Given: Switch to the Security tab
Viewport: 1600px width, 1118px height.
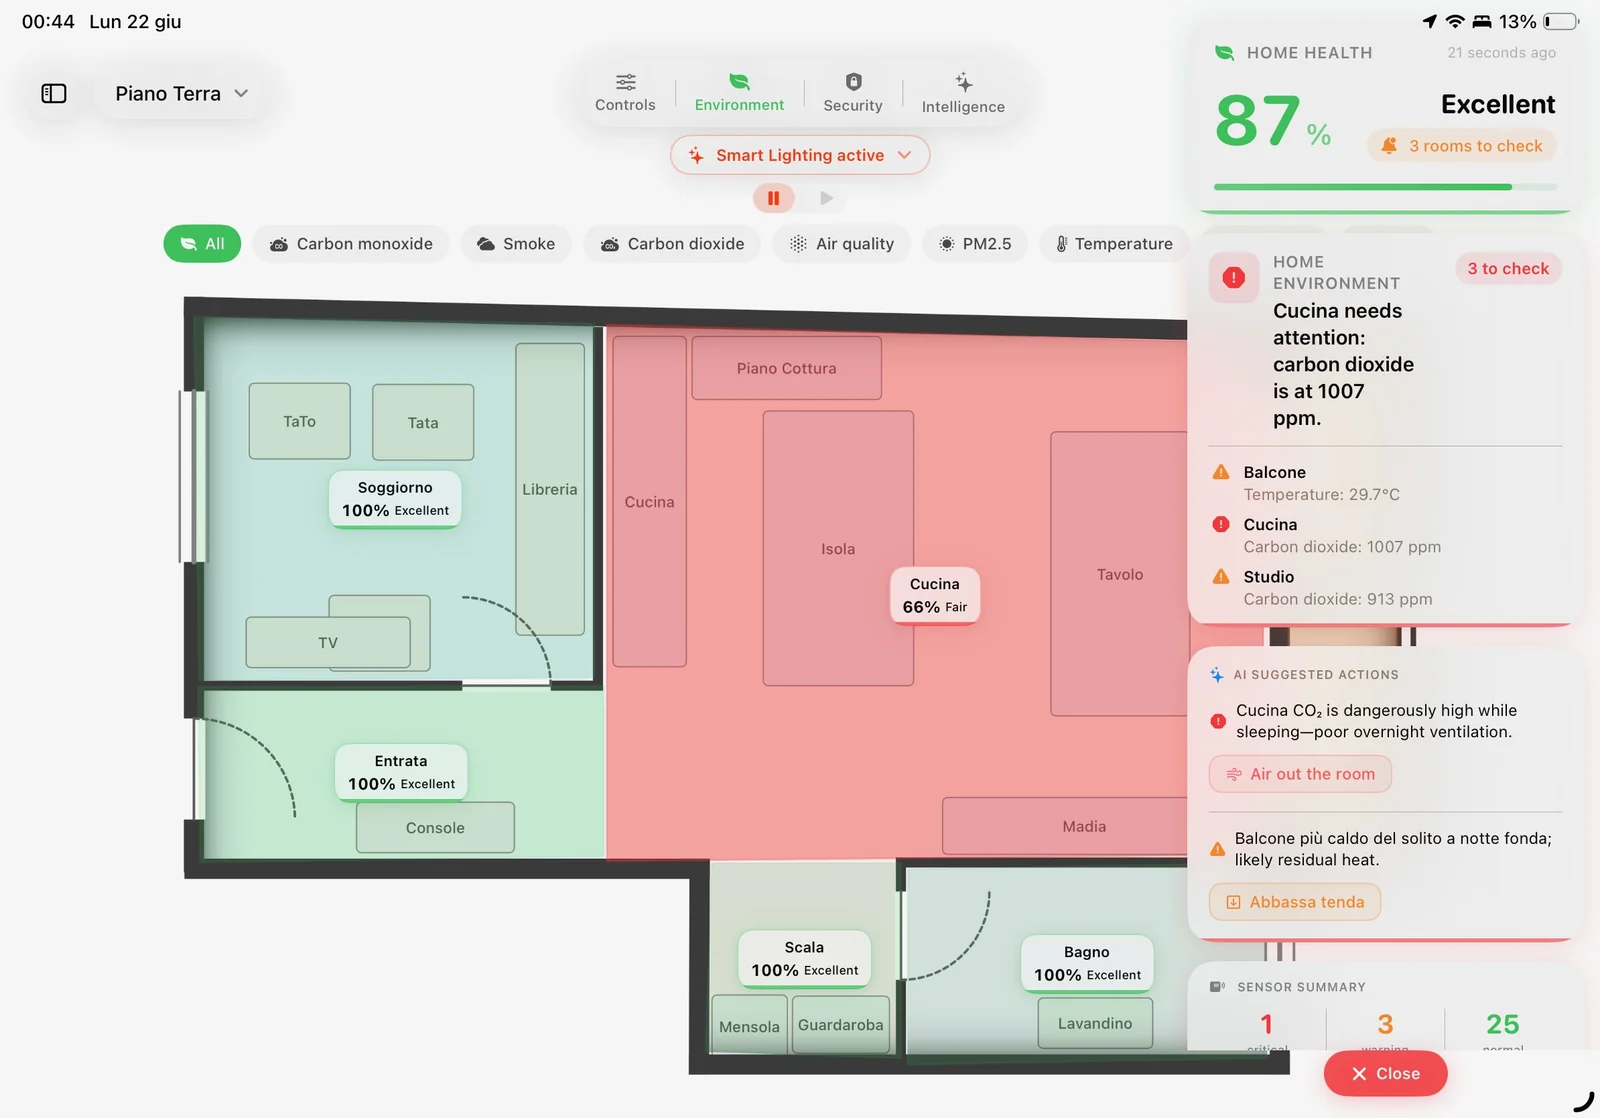Looking at the screenshot, I should [853, 92].
